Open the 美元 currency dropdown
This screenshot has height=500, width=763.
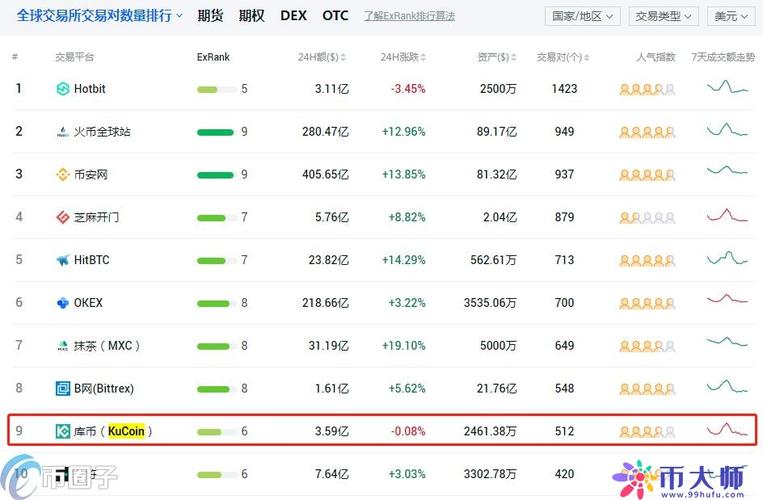tap(730, 16)
